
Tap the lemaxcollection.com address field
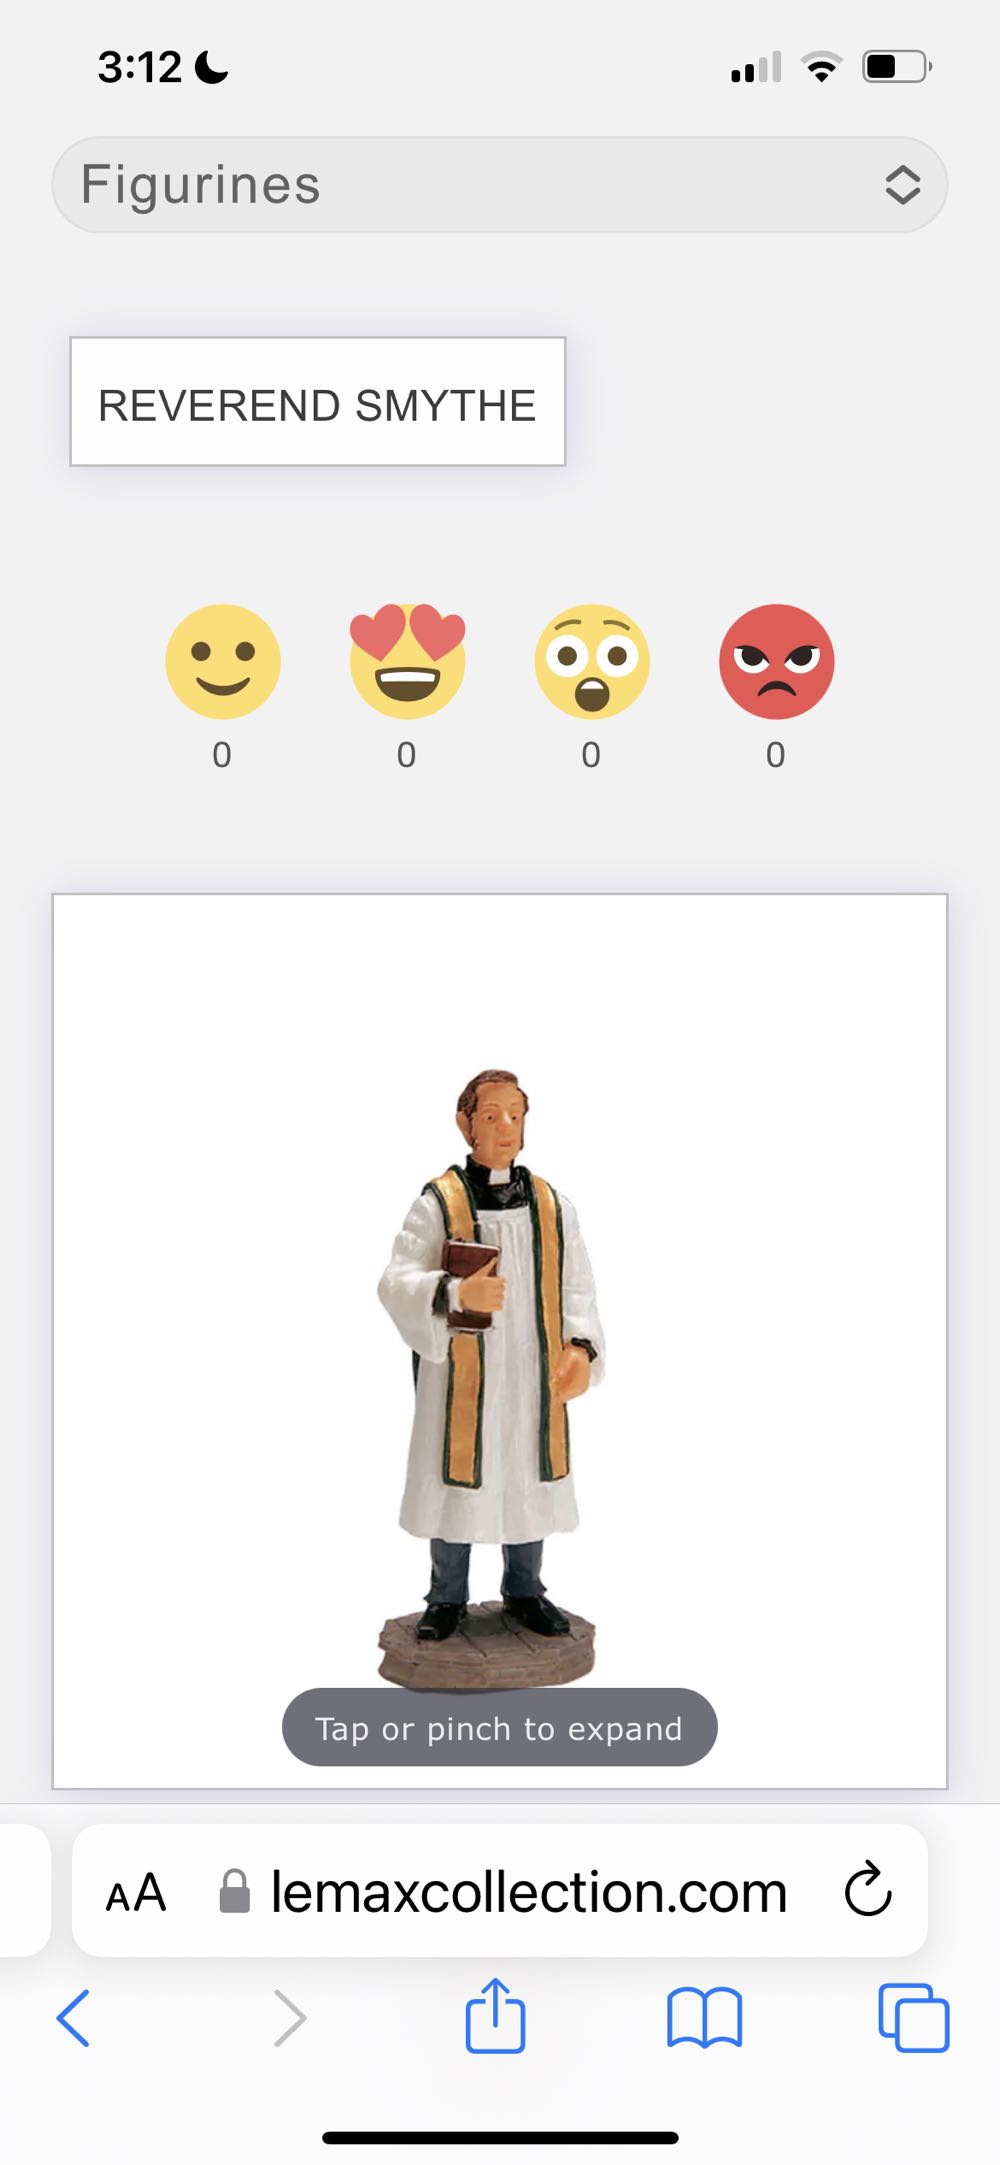pos(500,1890)
